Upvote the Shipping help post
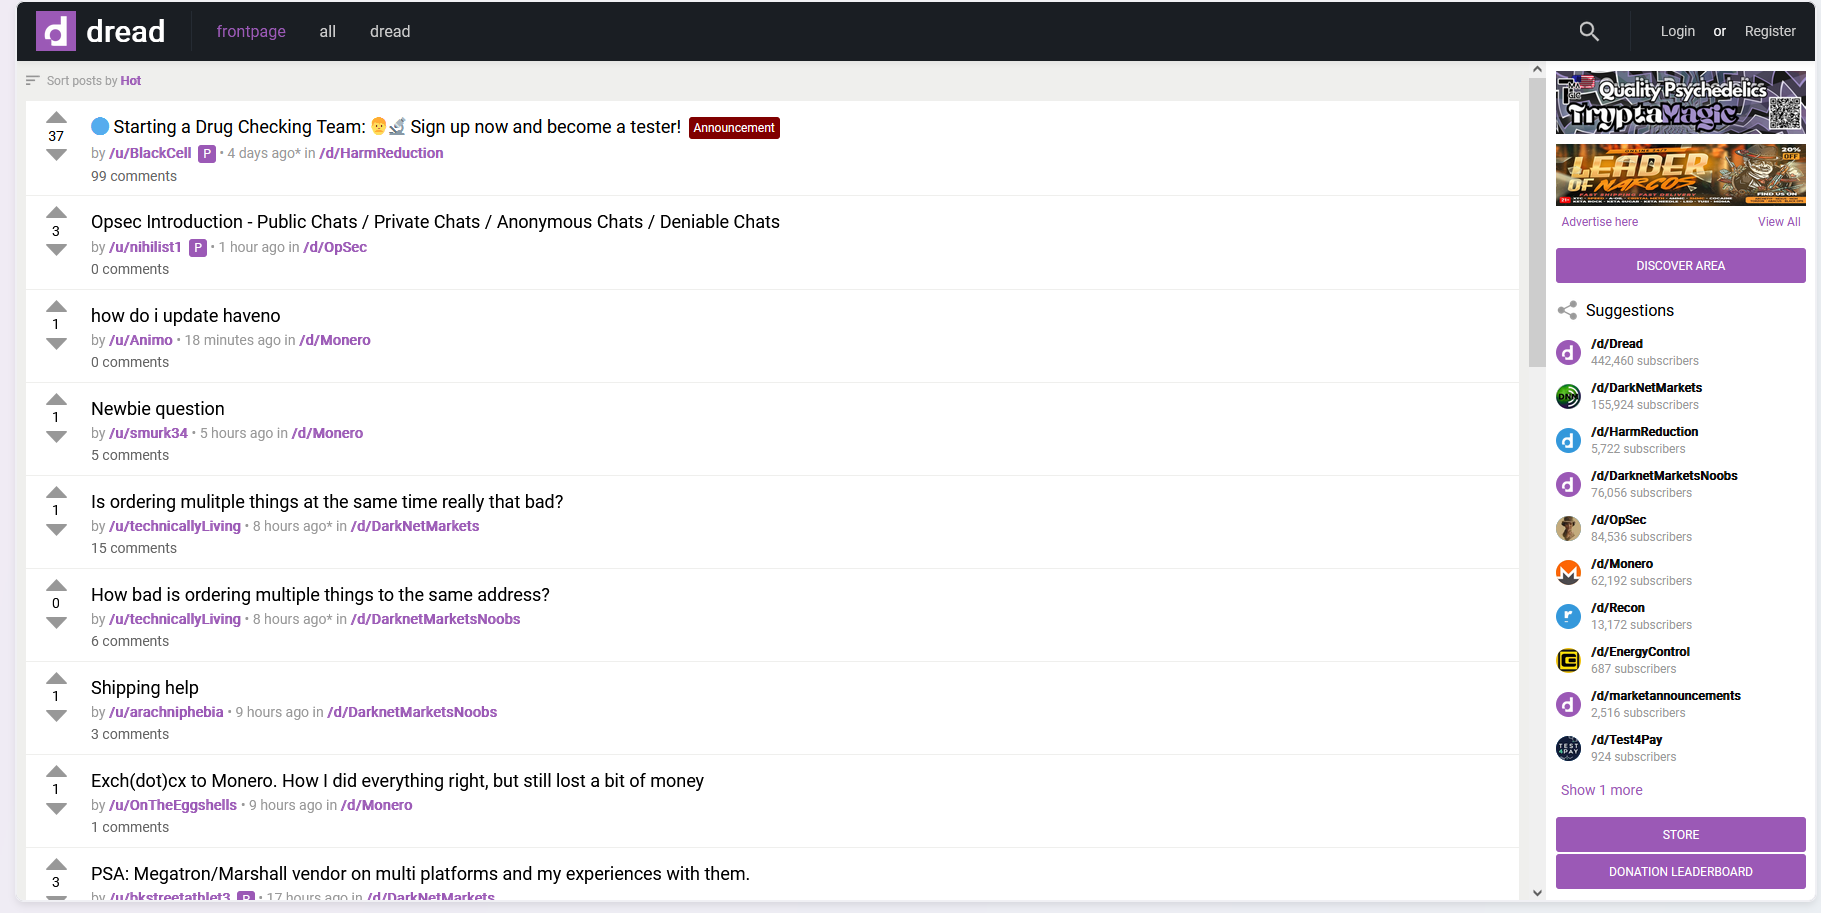The image size is (1821, 913). pos(56,678)
